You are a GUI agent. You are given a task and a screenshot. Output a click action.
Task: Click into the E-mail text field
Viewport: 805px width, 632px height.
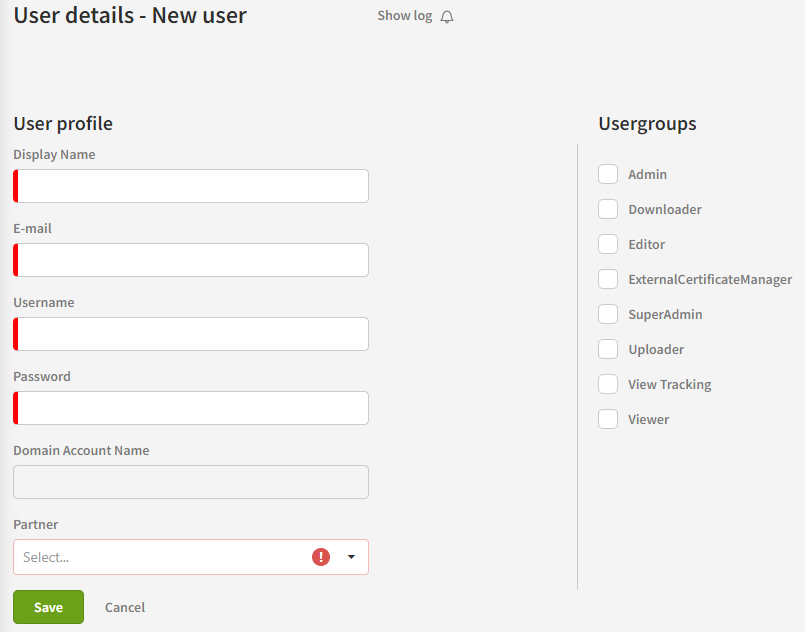(192, 260)
